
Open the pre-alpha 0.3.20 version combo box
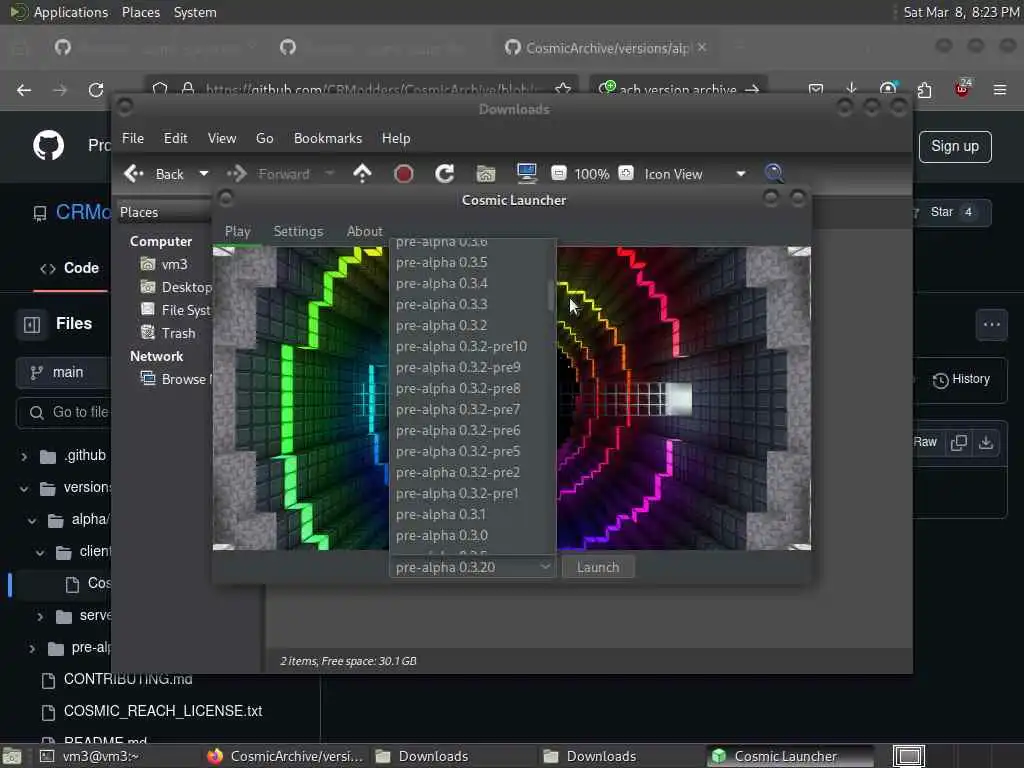point(472,568)
